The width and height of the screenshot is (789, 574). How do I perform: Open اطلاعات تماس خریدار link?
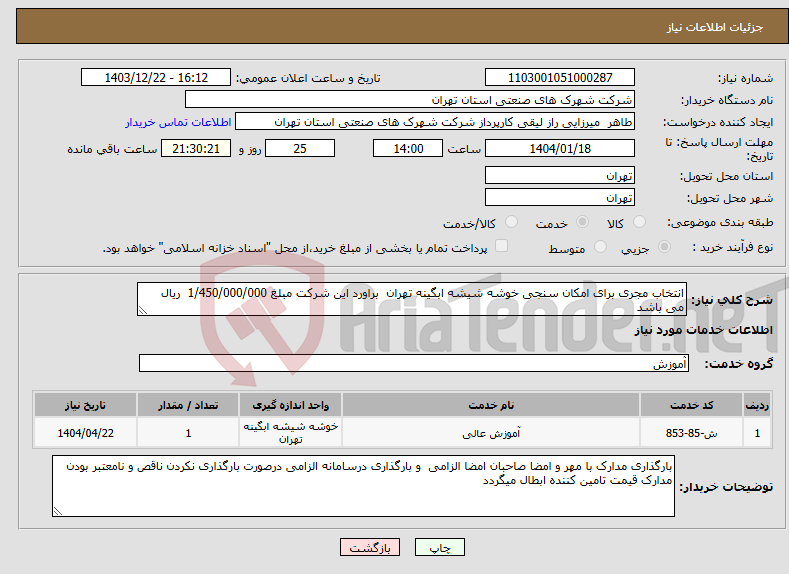[x=178, y=122]
